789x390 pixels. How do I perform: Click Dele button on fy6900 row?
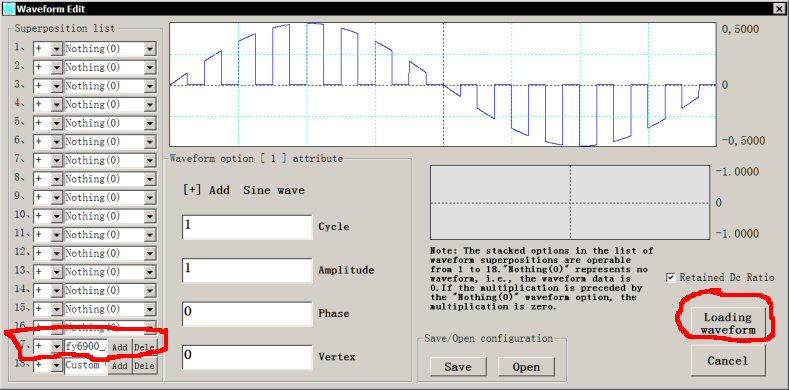tap(144, 347)
